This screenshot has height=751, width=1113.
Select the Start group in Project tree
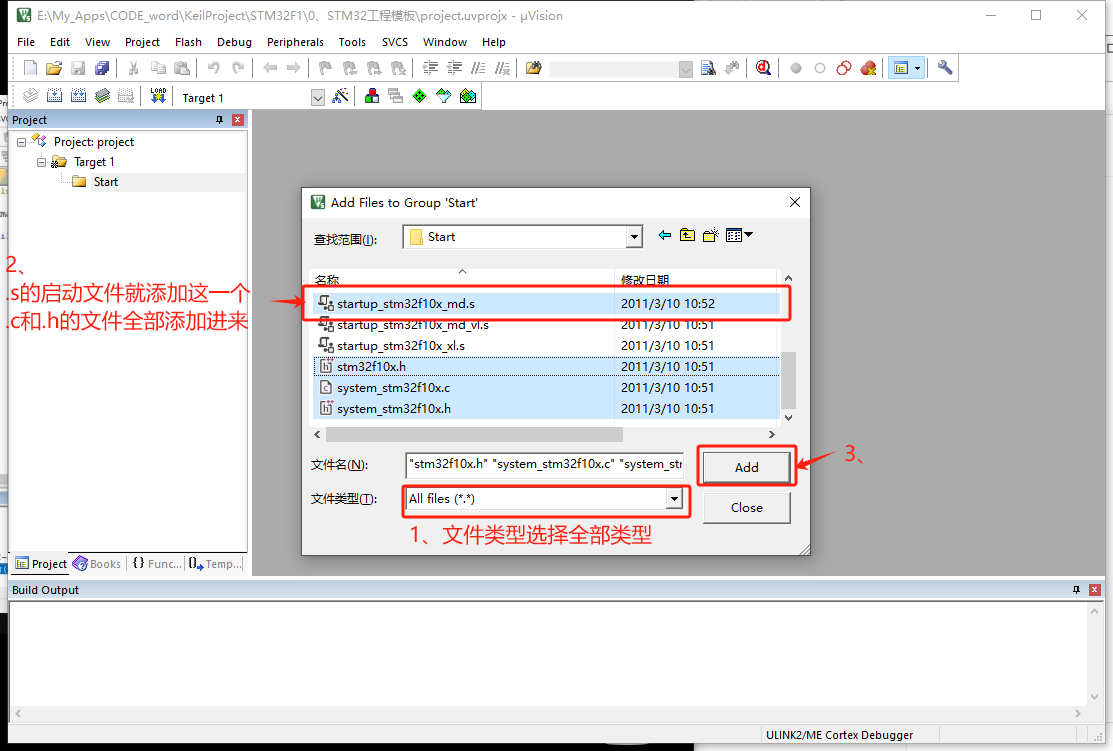[106, 182]
